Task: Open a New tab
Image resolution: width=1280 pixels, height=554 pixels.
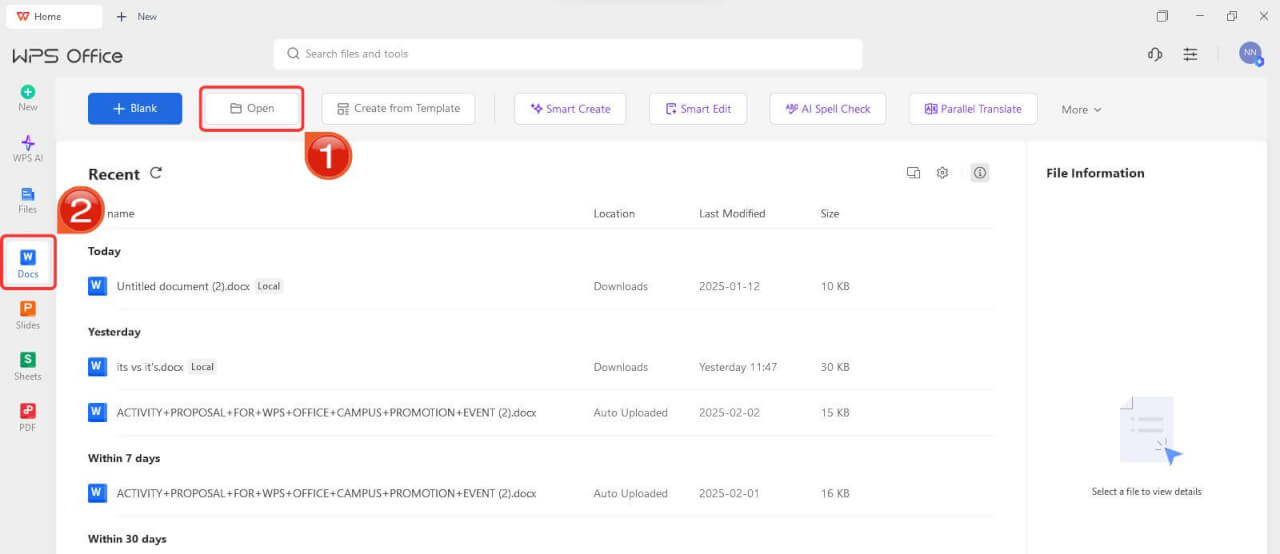Action: pyautogui.click(x=137, y=16)
